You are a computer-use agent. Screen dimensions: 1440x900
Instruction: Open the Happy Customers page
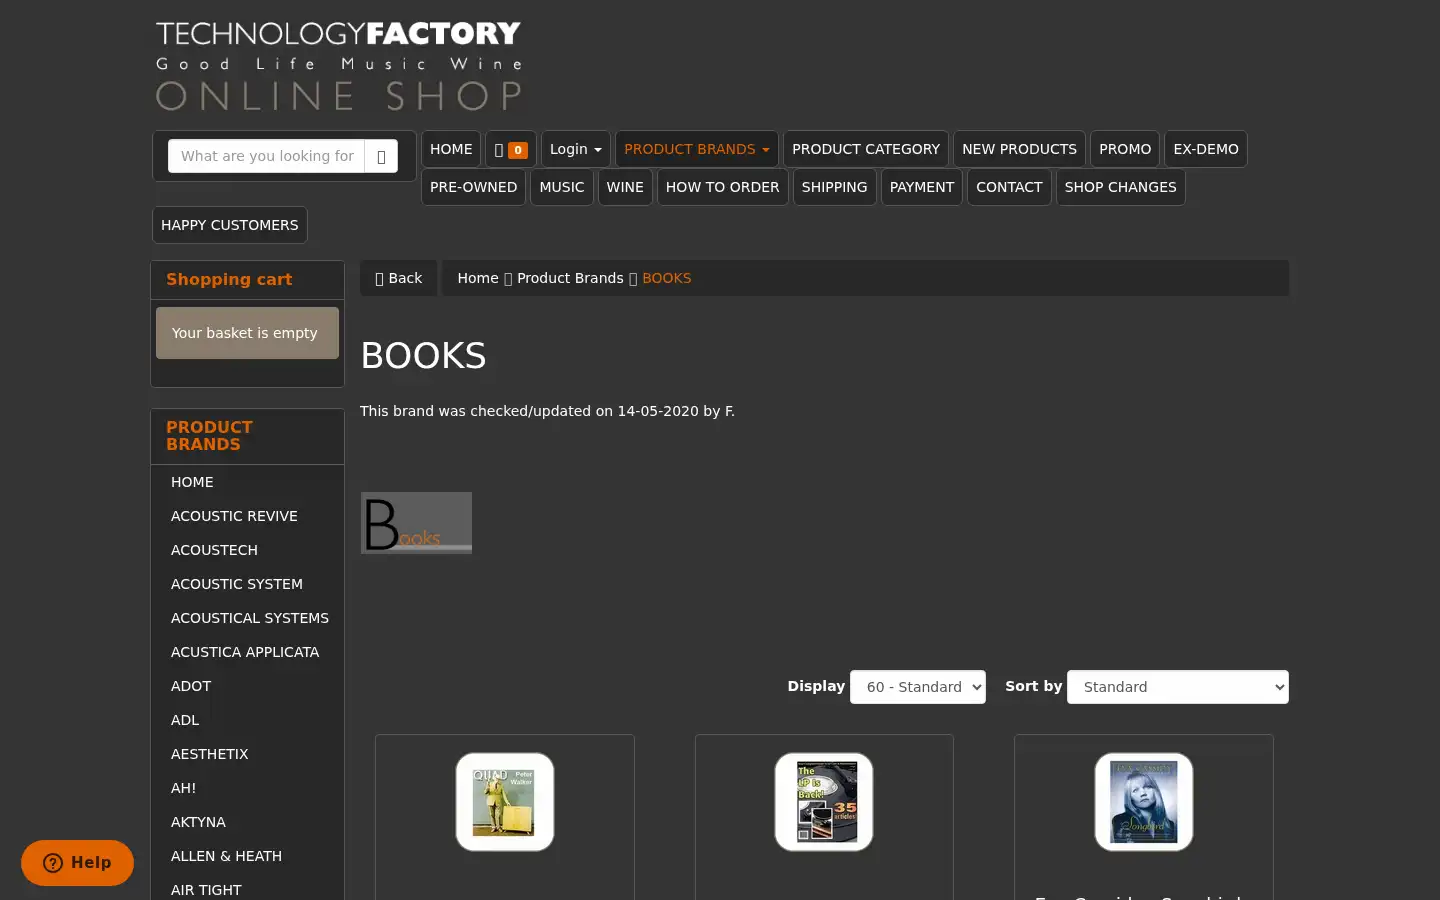(230, 225)
